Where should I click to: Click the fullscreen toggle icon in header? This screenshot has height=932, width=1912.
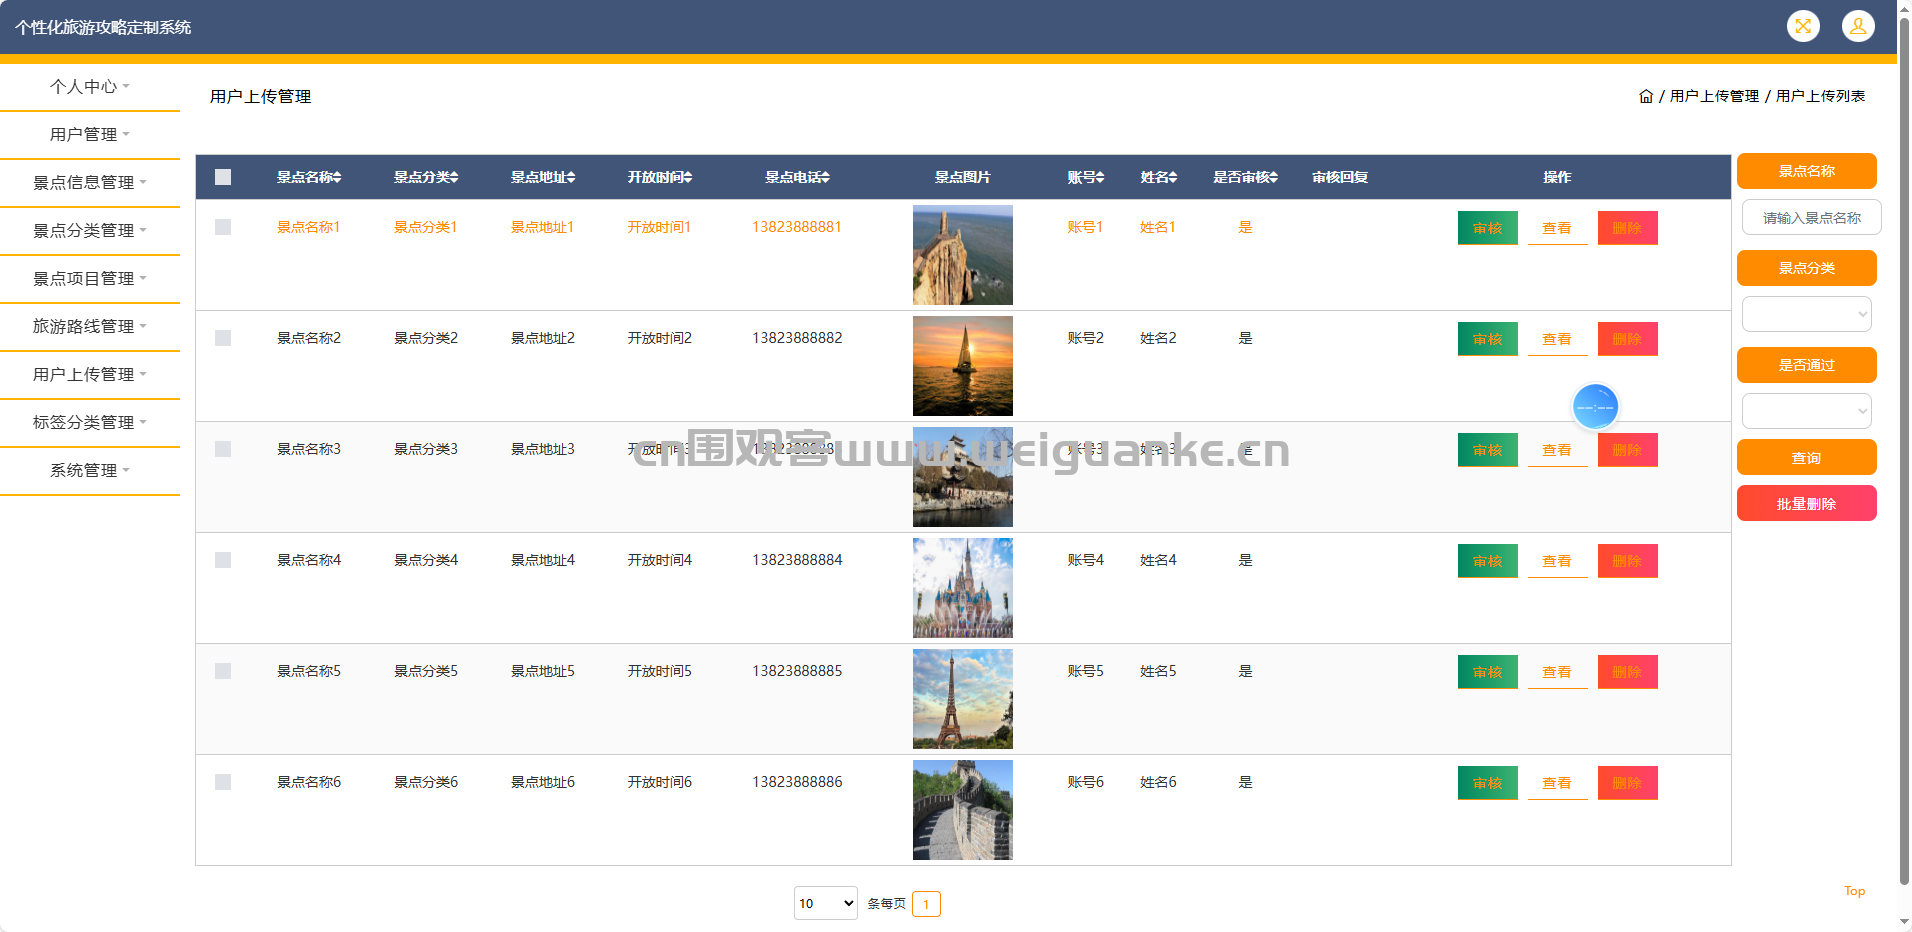[1803, 27]
